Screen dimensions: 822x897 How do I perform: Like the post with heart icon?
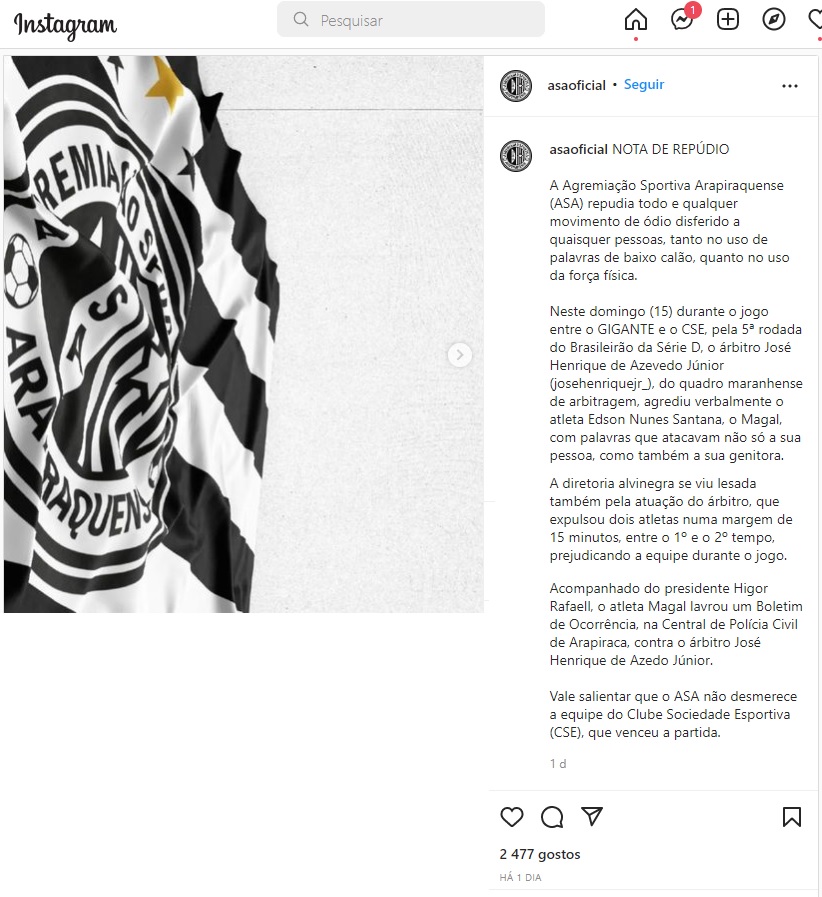512,817
